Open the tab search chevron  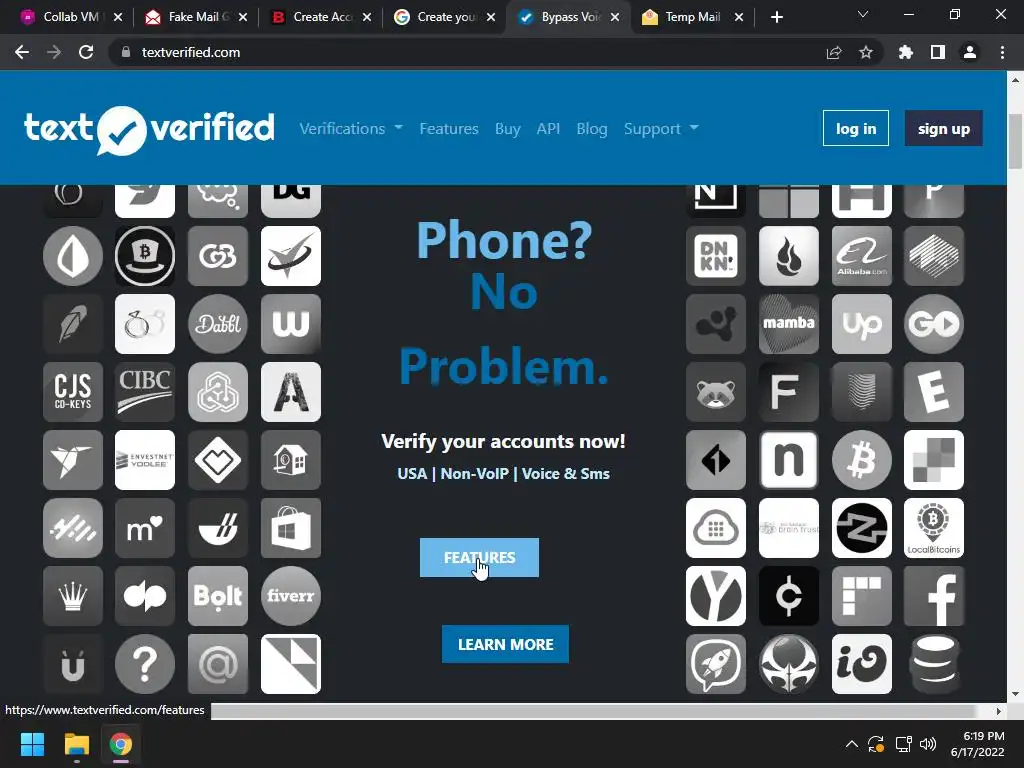coord(863,14)
